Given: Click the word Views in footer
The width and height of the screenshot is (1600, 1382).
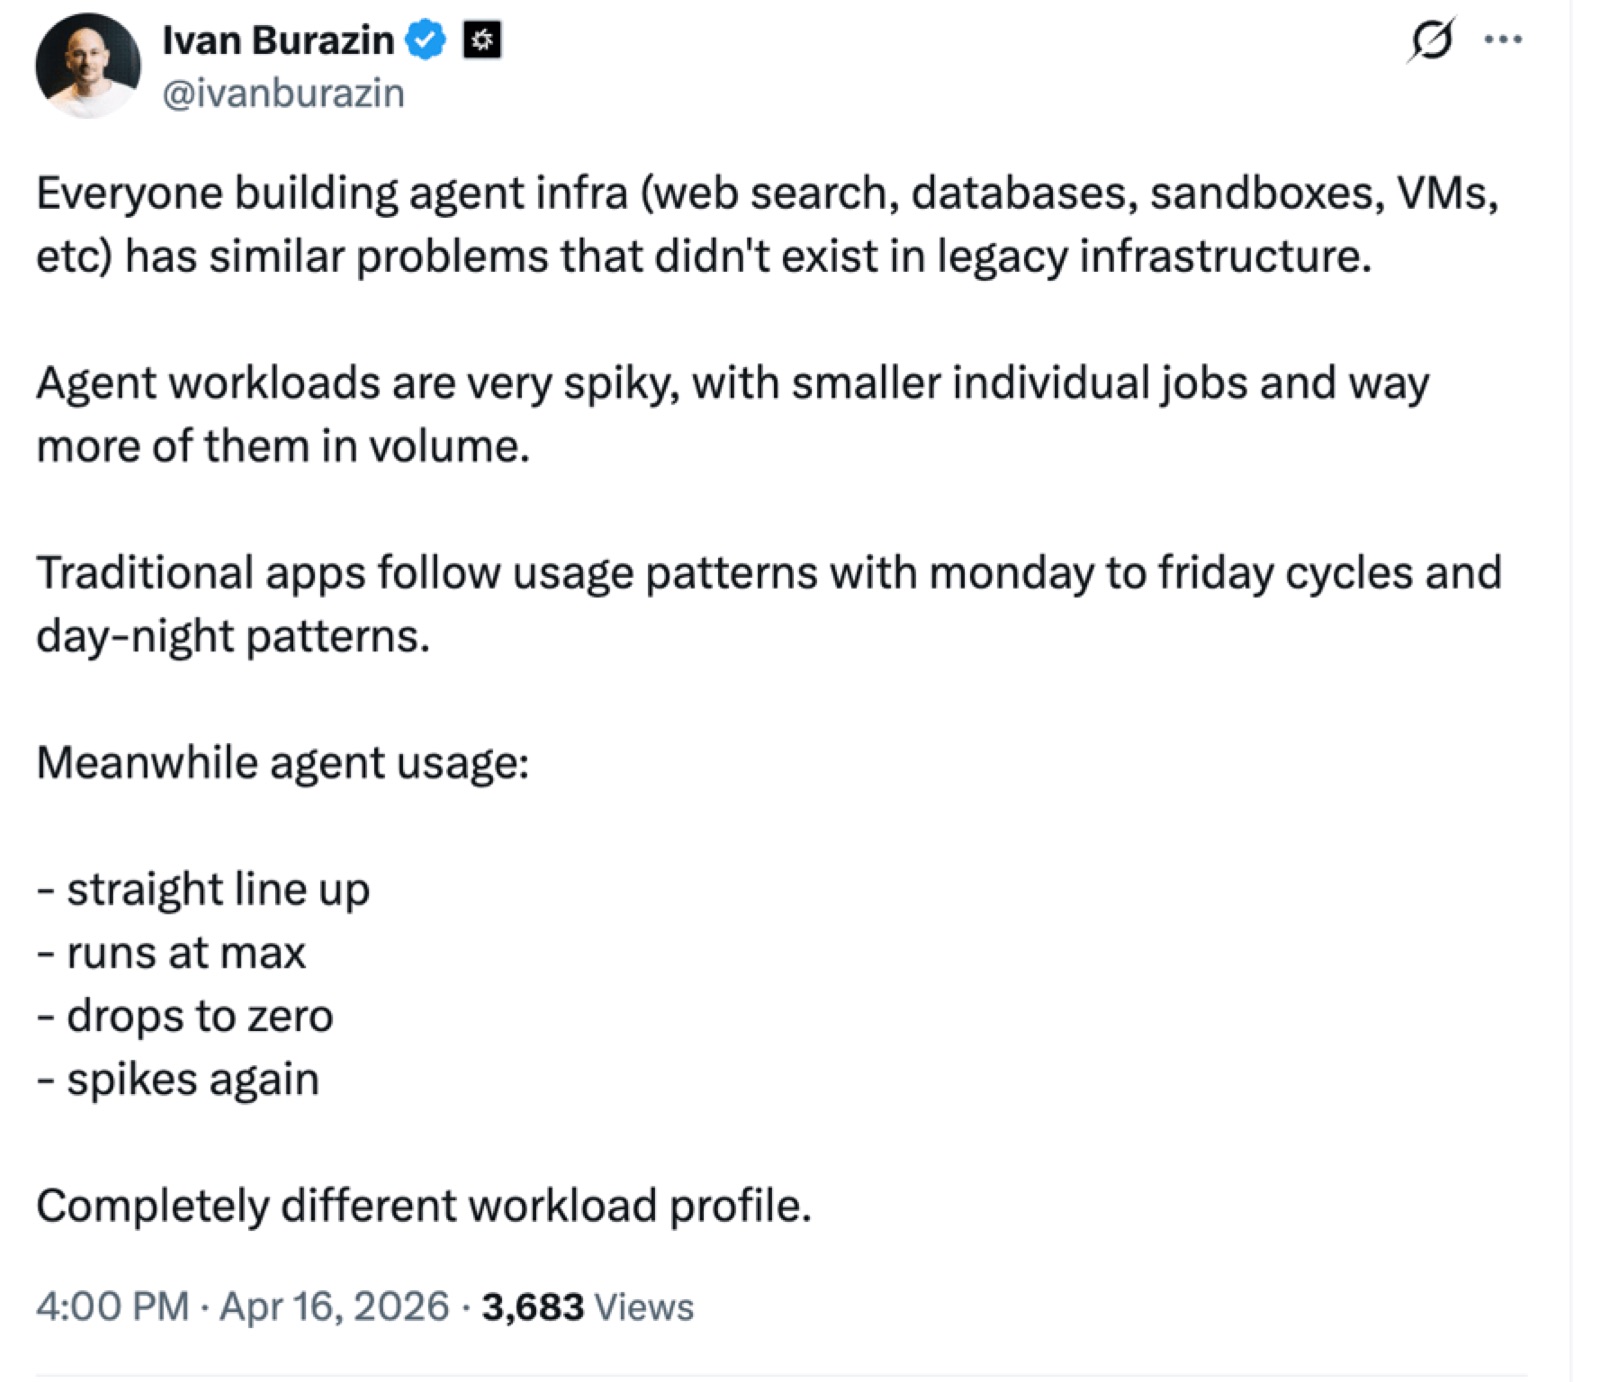Looking at the screenshot, I should [644, 1307].
